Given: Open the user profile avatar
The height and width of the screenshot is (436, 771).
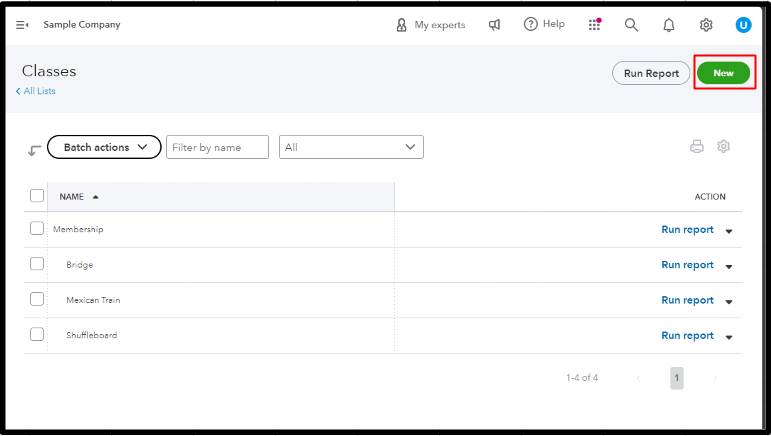Looking at the screenshot, I should 743,25.
